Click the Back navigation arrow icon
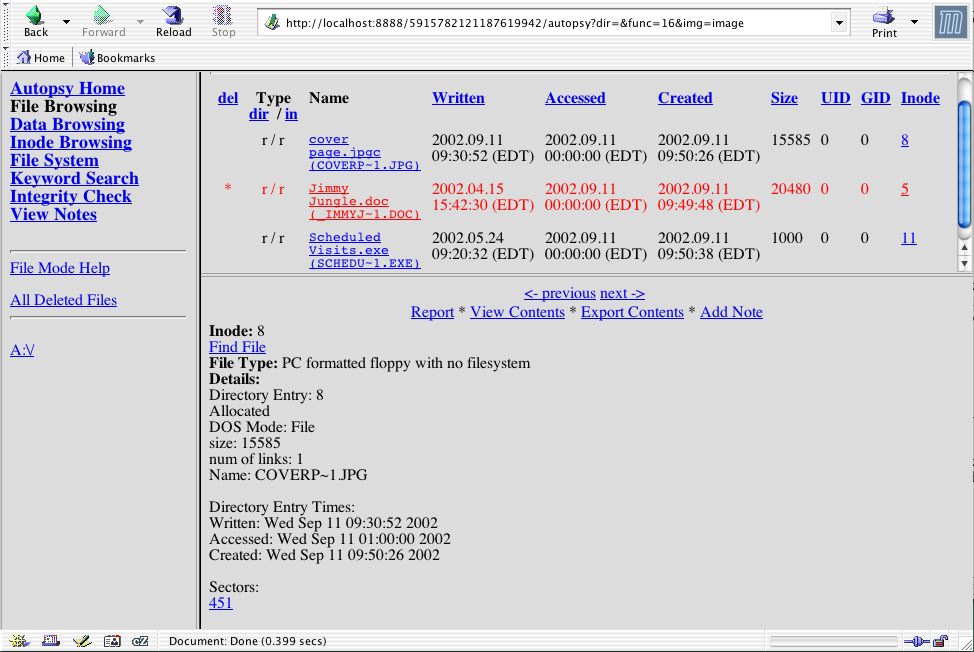The height and width of the screenshot is (652, 974). pos(35,16)
